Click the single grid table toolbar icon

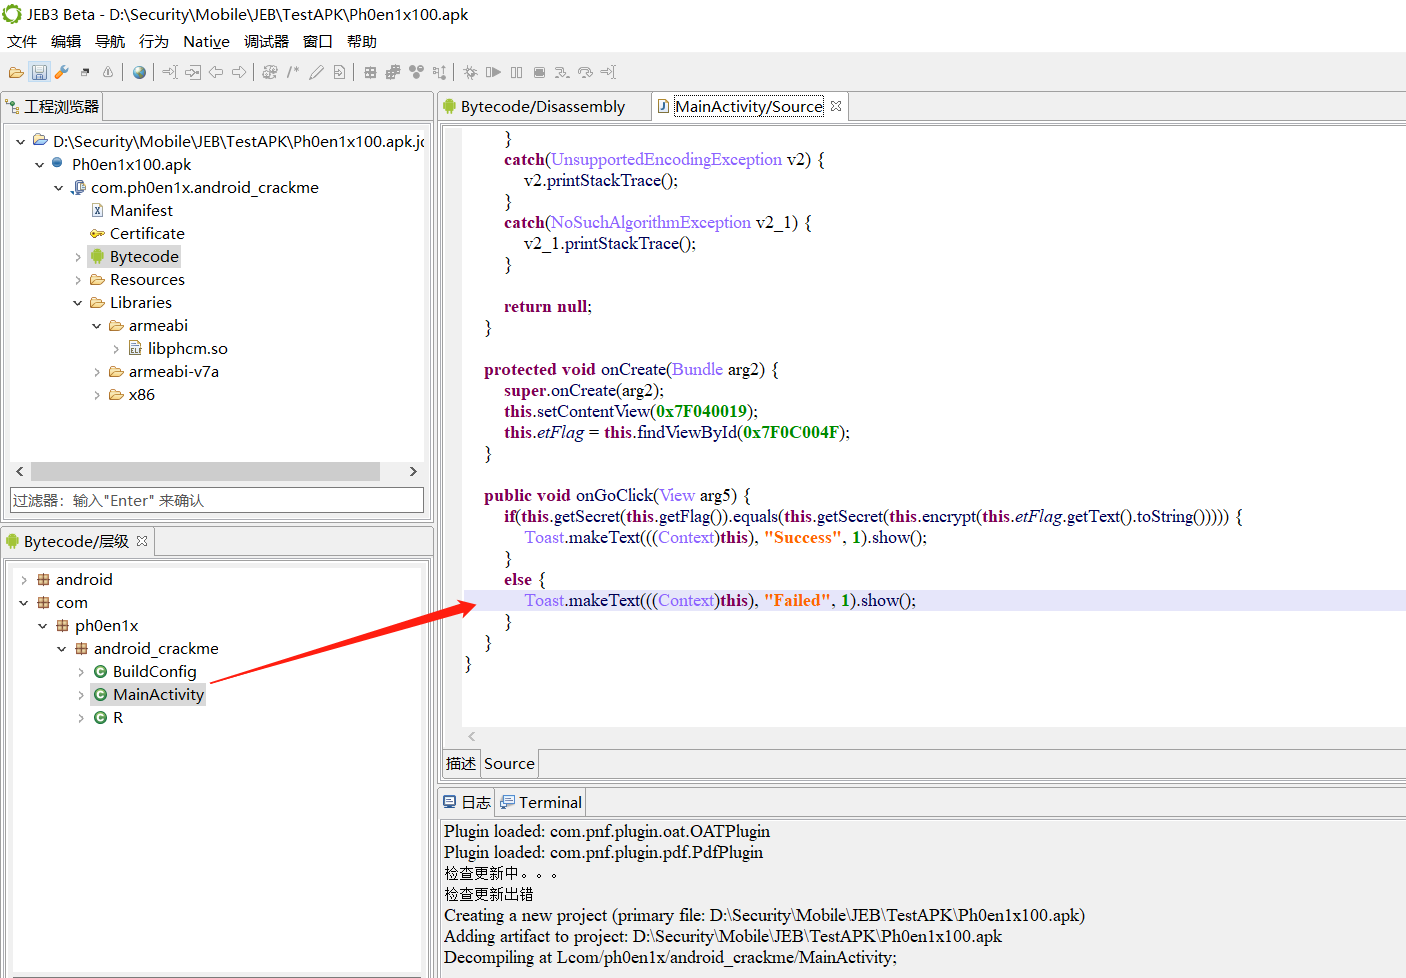coord(370,72)
